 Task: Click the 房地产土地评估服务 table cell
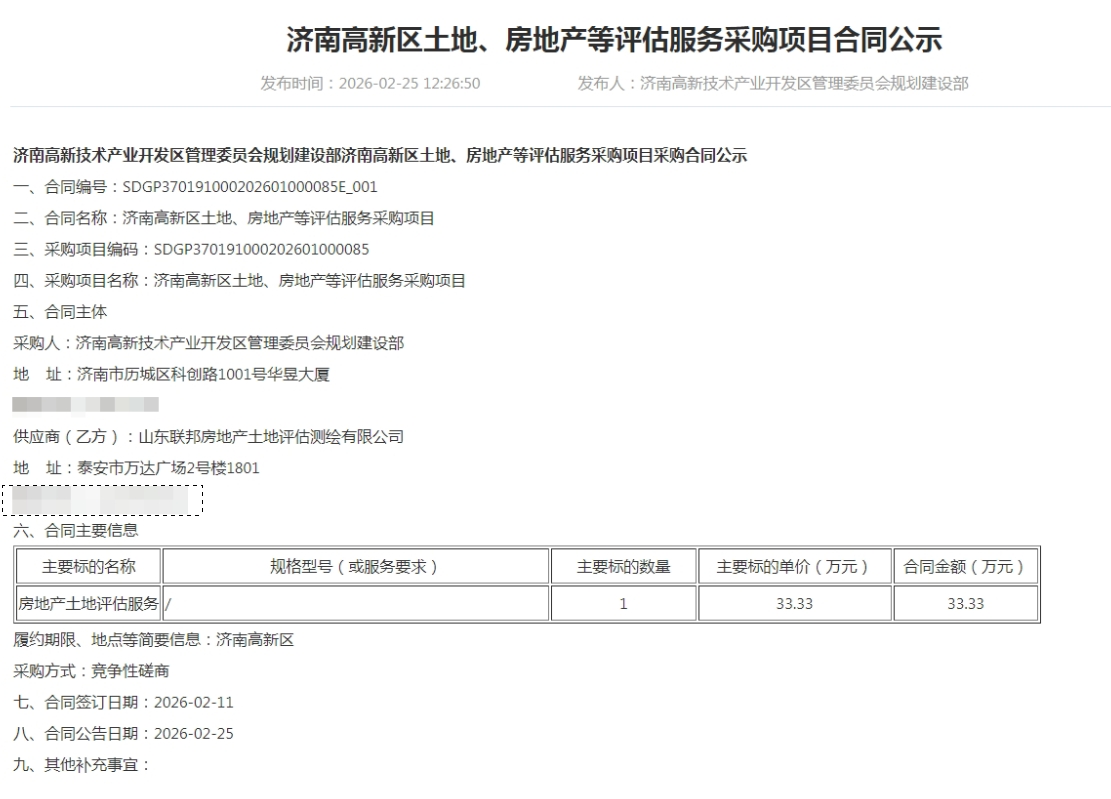[x=88, y=604]
